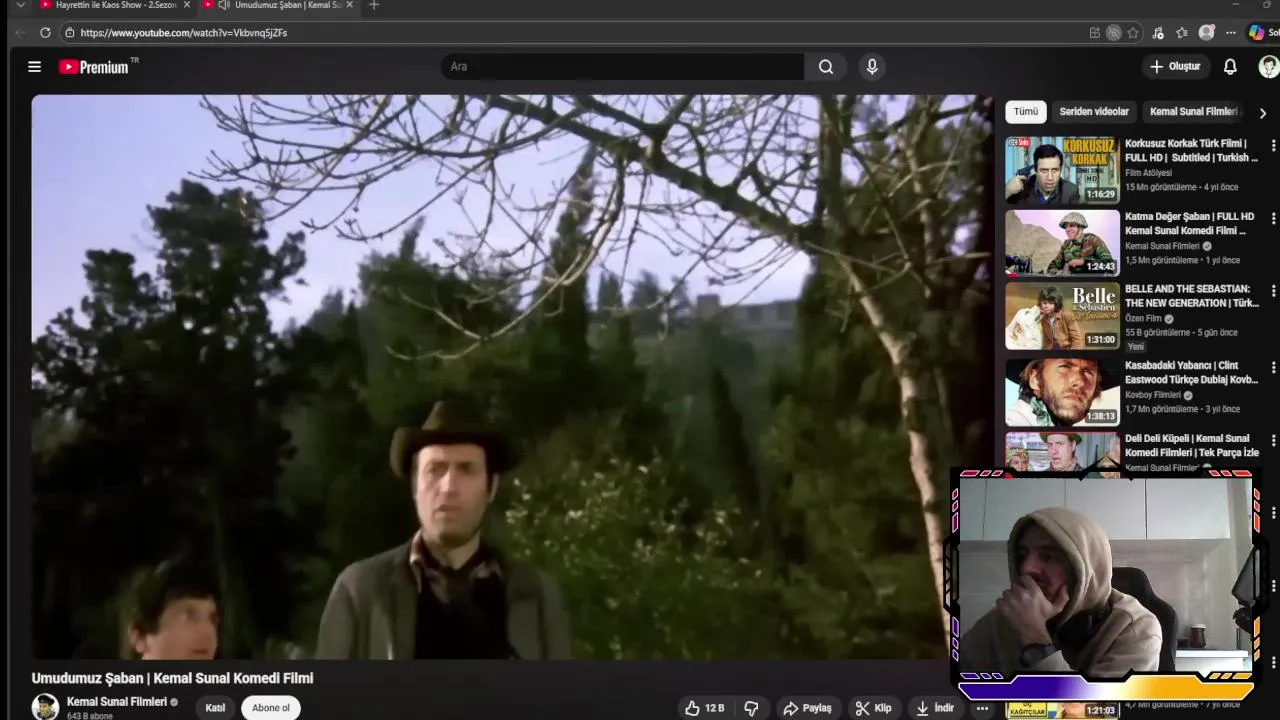Open Kemal Sunal Filmleri channel avatar
This screenshot has height=720, width=1280.
point(45,707)
